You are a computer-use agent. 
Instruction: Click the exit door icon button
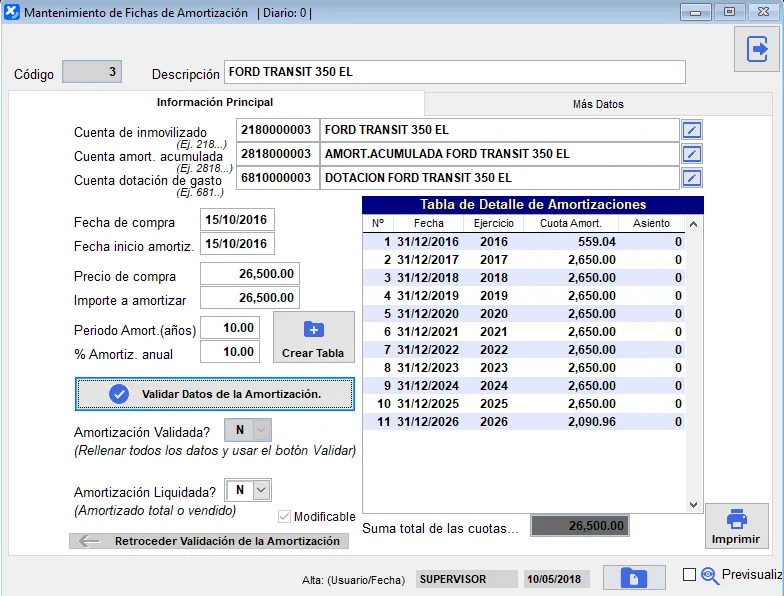[x=757, y=49]
